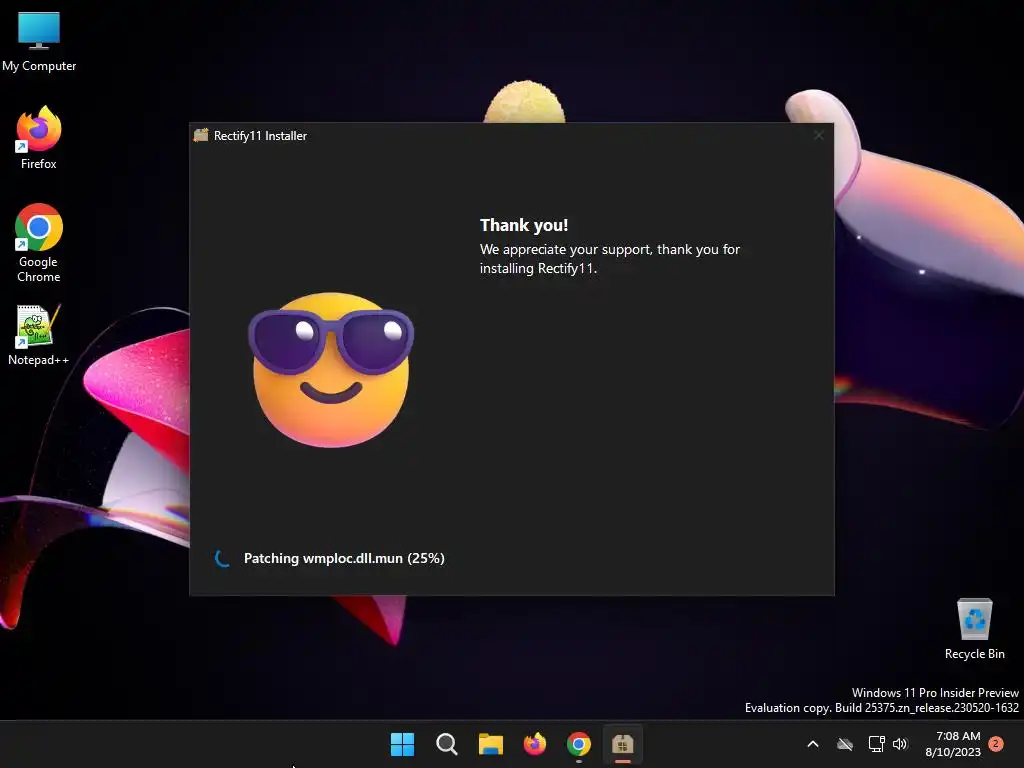Open the taskbar Search
The height and width of the screenshot is (768, 1024).
click(447, 744)
